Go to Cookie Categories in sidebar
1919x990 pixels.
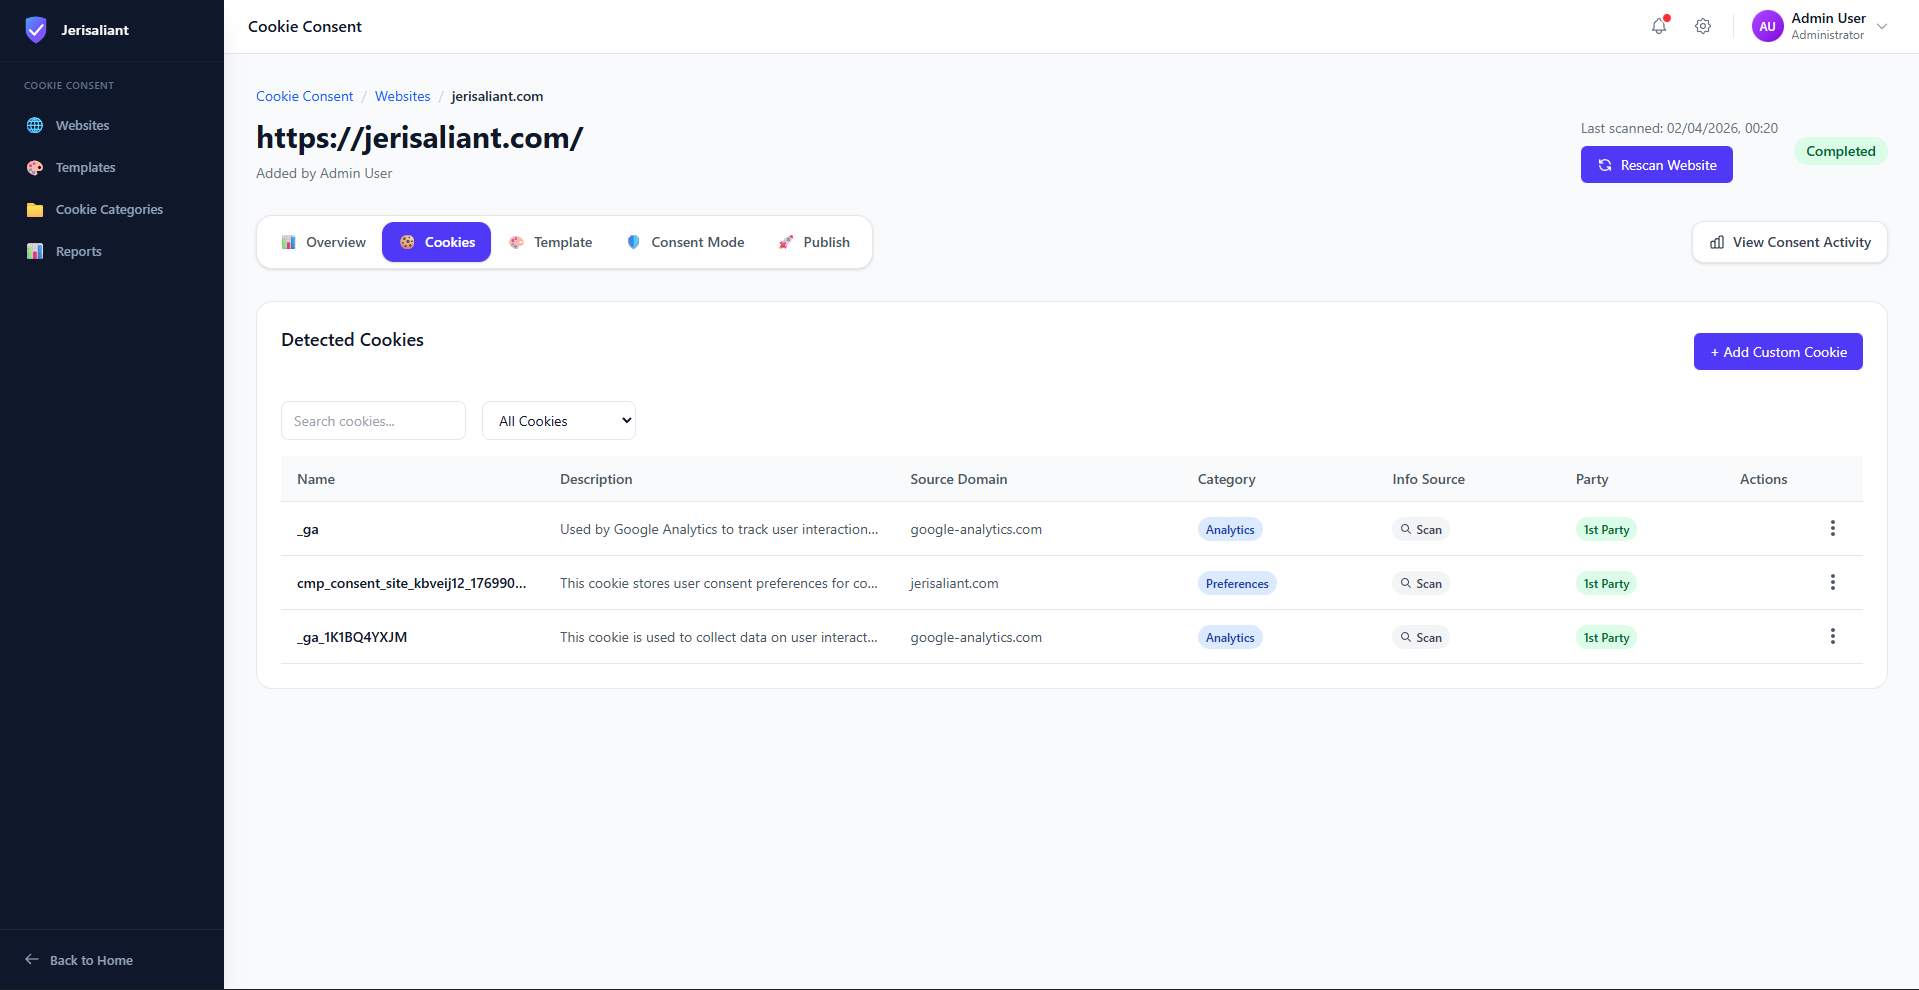(x=109, y=210)
